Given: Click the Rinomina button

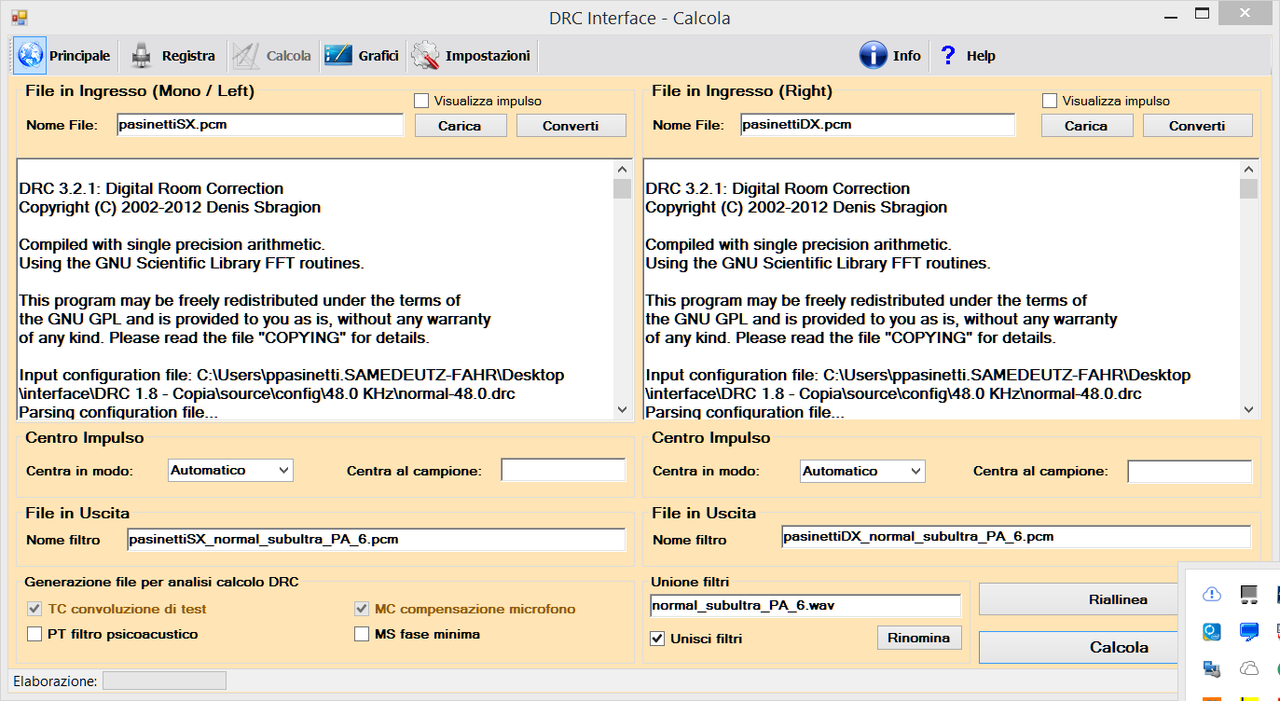Looking at the screenshot, I should pyautogui.click(x=919, y=638).
